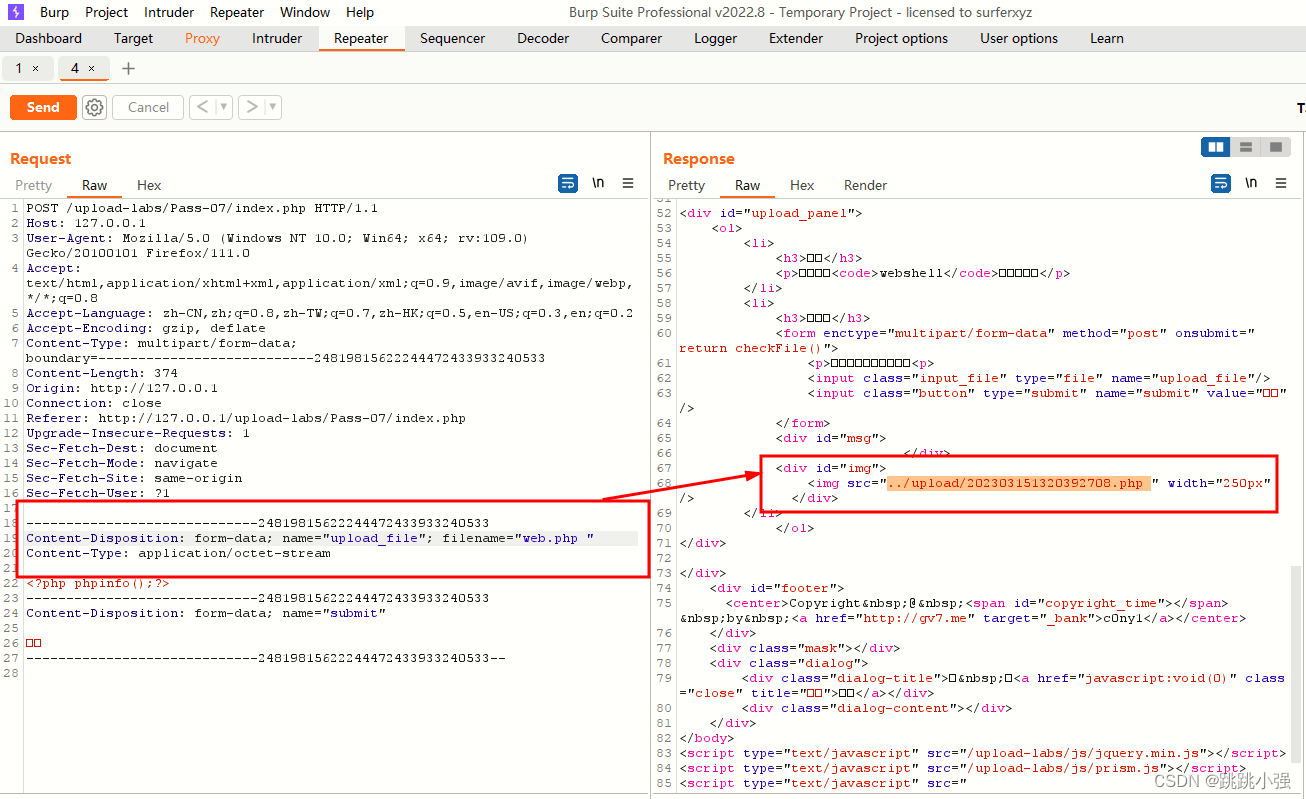This screenshot has height=799, width=1306.
Task: Switch Response view to Pretty
Action: [686, 185]
